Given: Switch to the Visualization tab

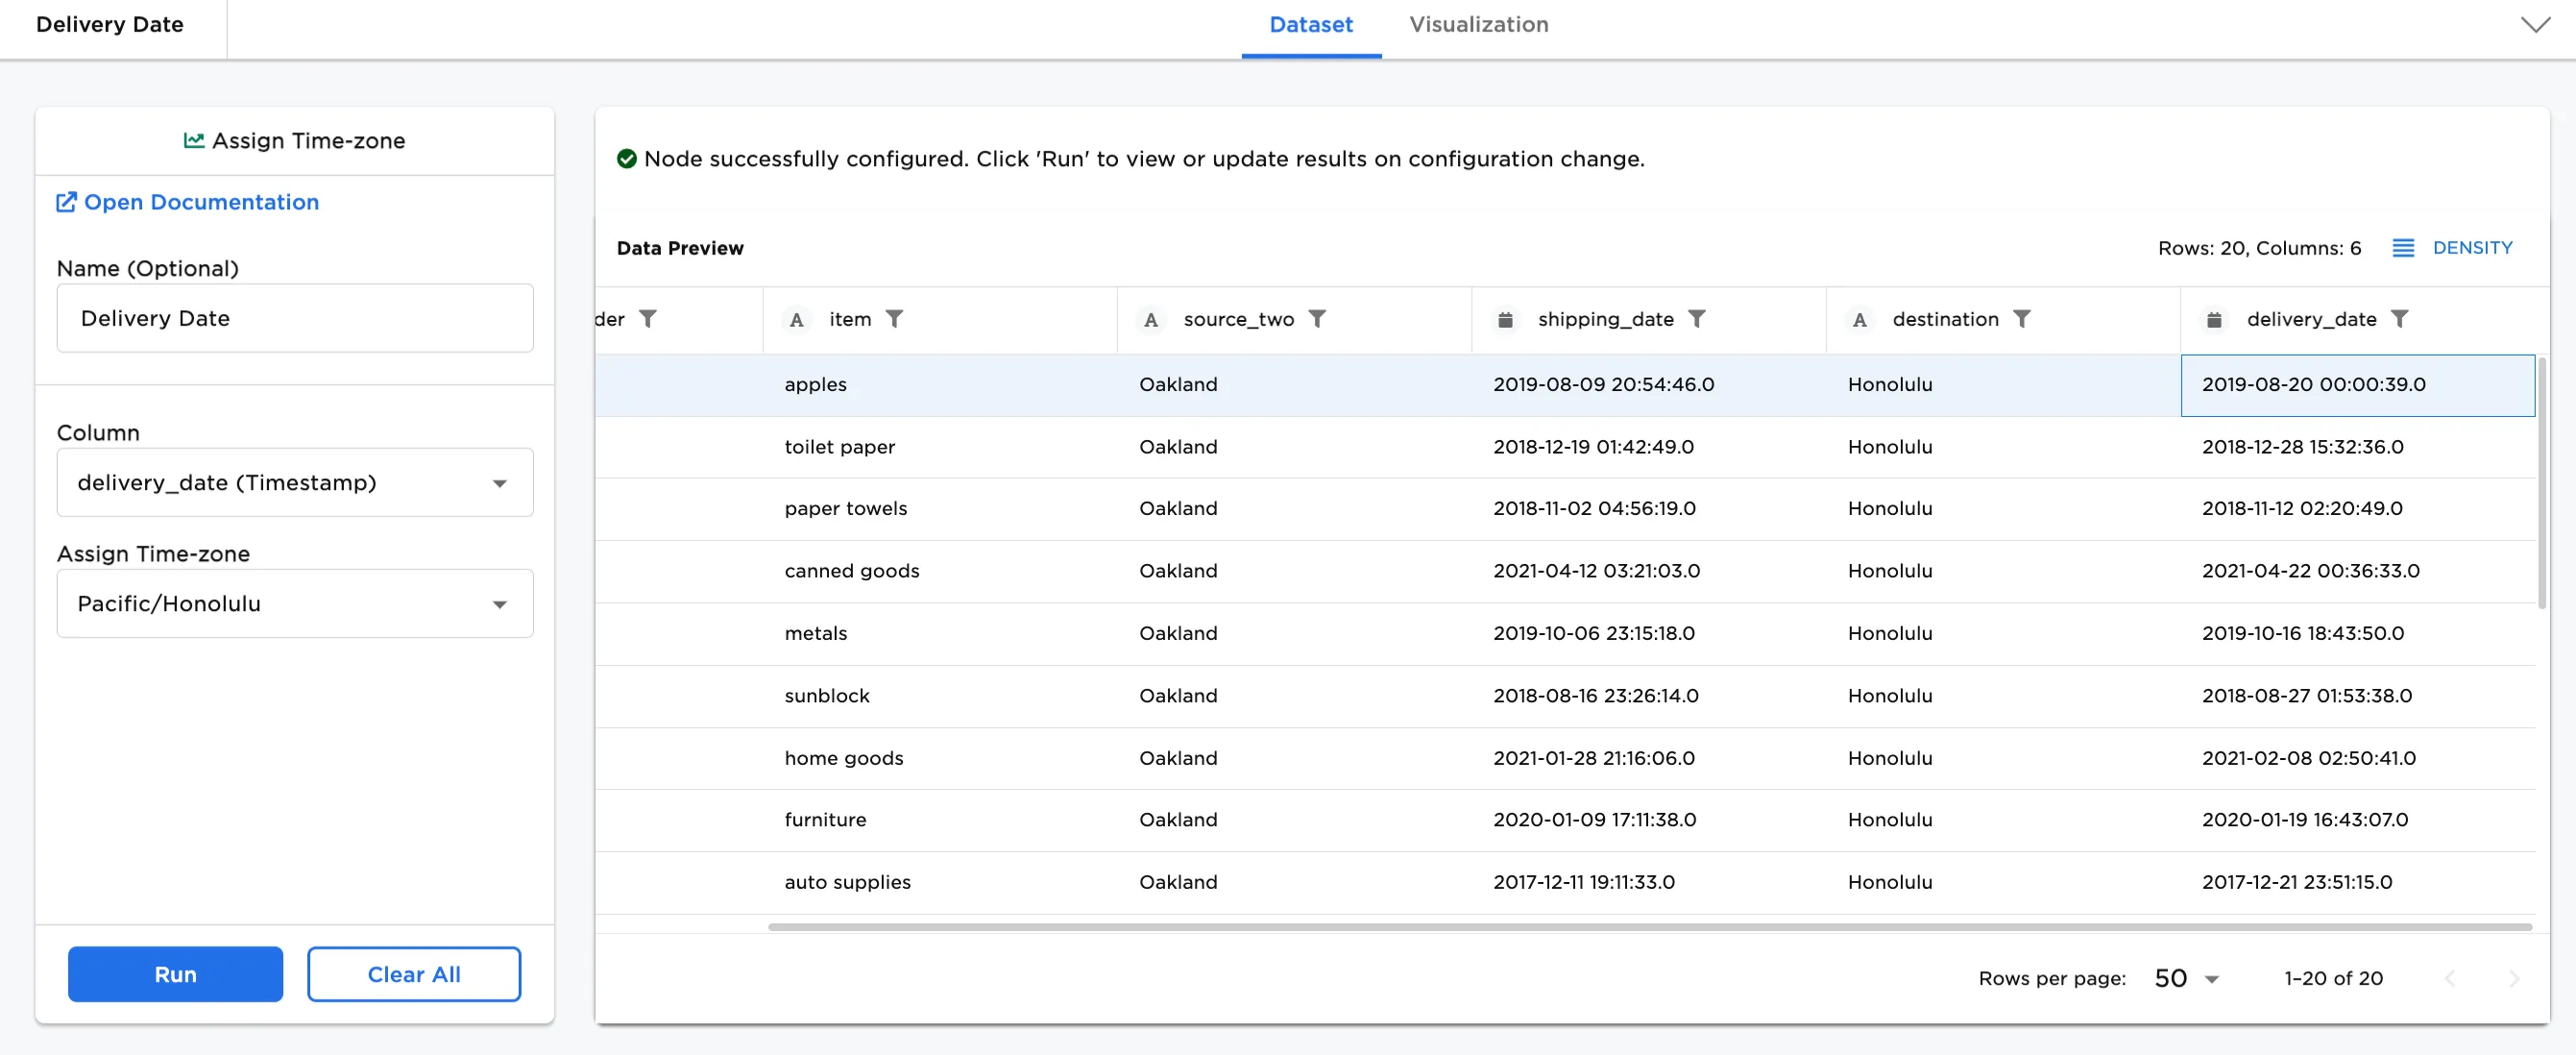Looking at the screenshot, I should [1478, 25].
